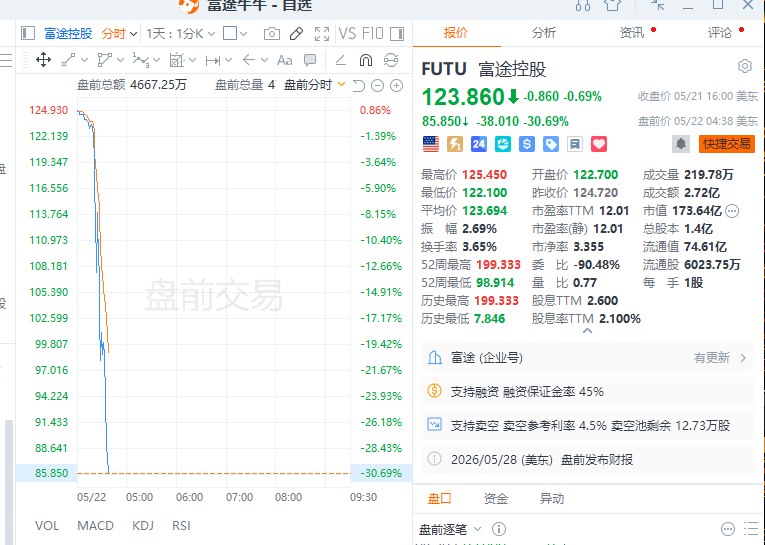Click the teal pie chart badge icon
Screen dimensions: 765x545
[x=503, y=144]
